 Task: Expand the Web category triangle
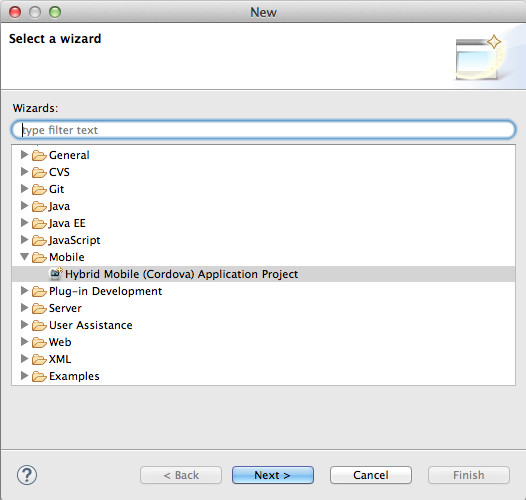point(24,342)
